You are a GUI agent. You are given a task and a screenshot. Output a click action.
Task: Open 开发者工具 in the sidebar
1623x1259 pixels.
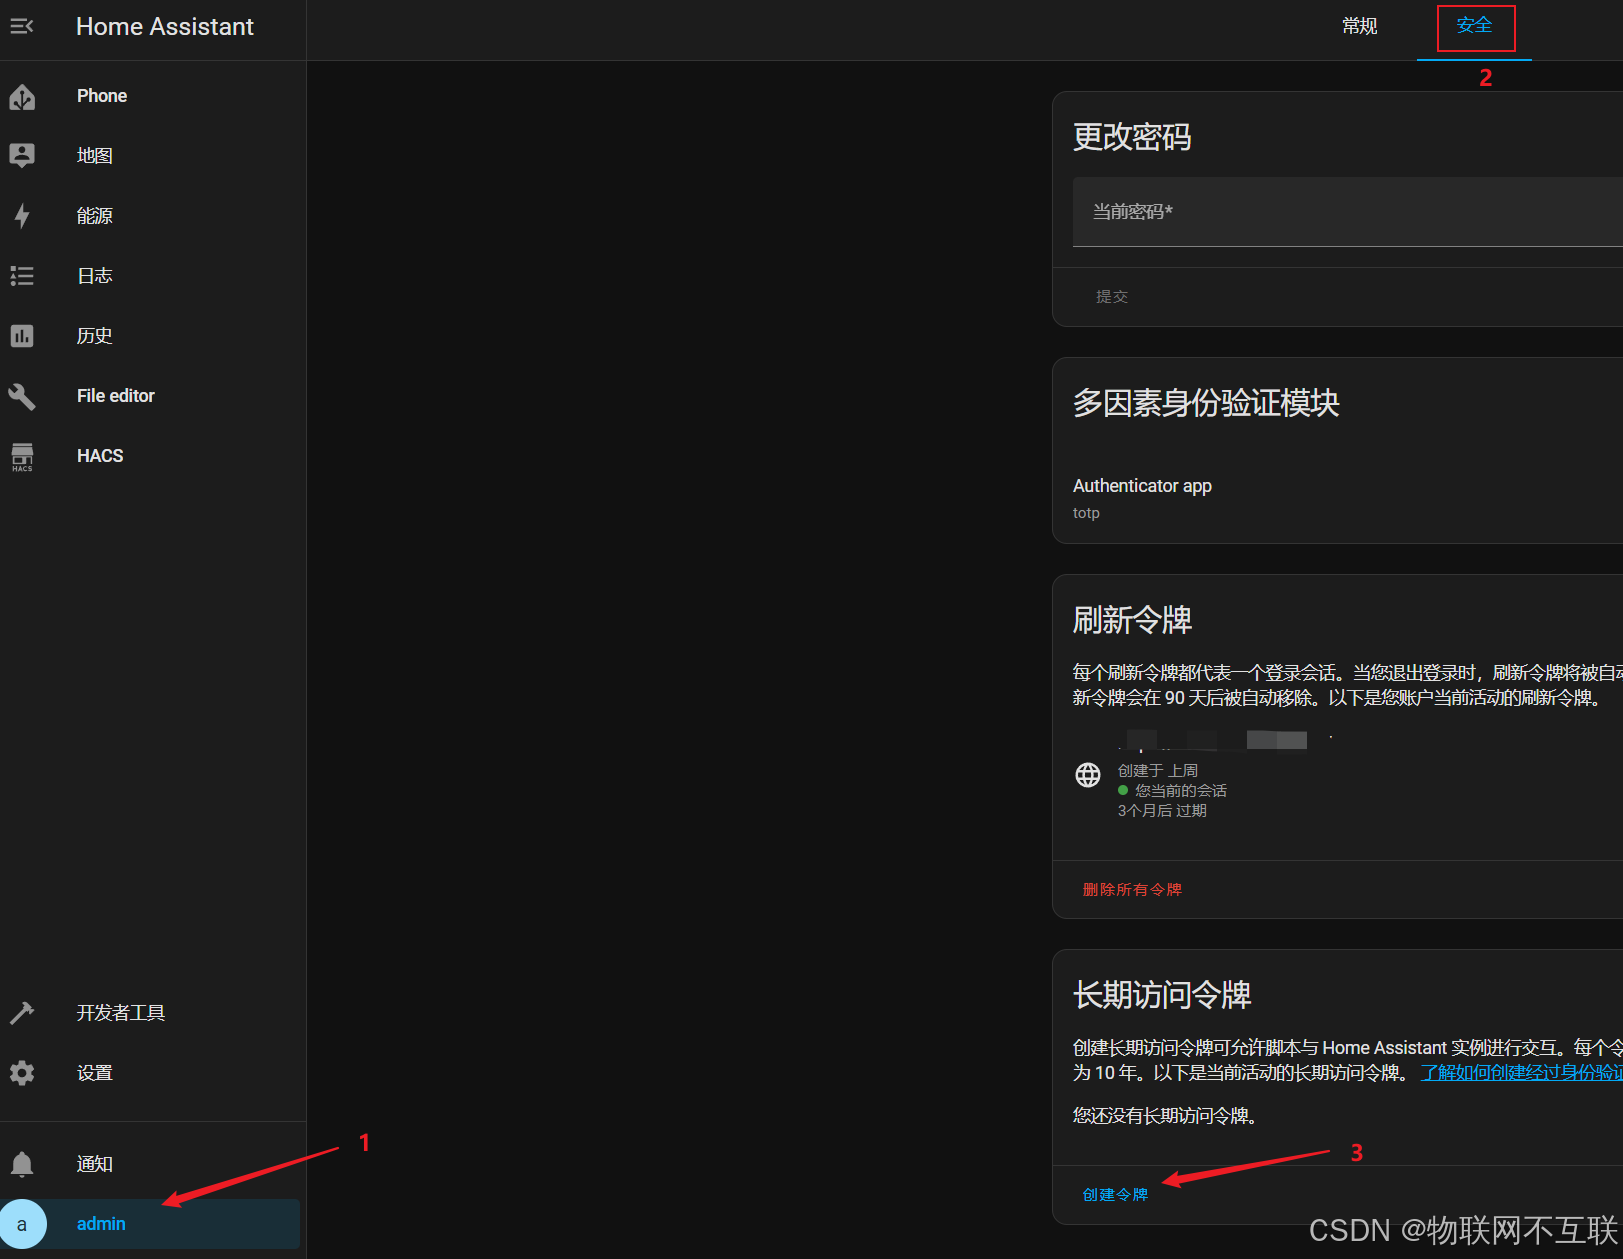121,1013
